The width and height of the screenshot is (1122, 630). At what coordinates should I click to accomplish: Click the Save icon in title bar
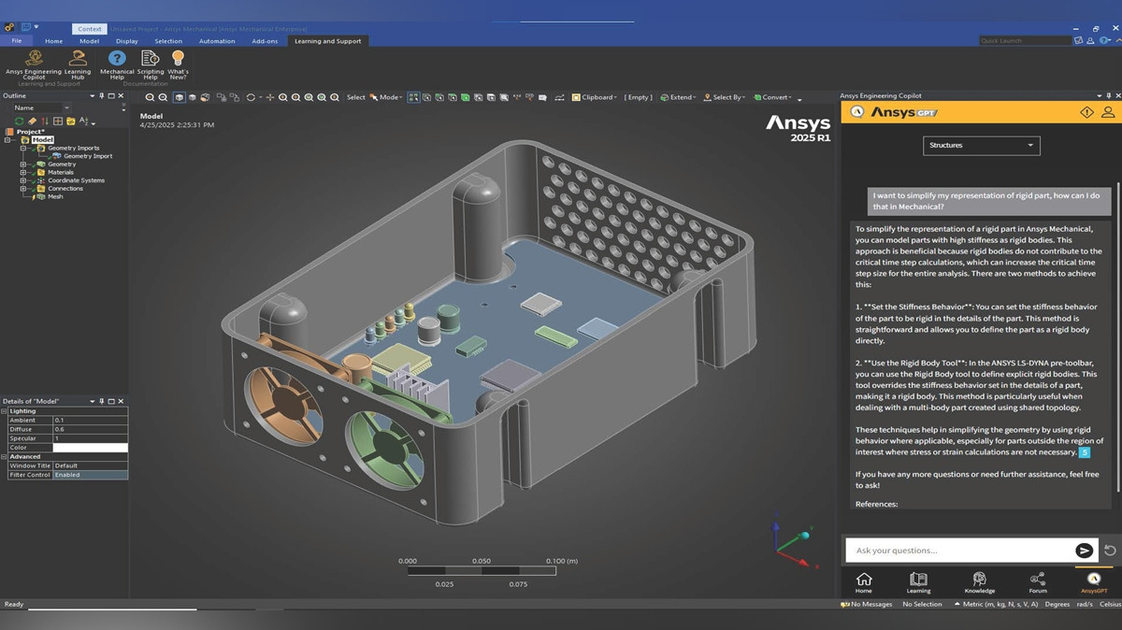26,27
